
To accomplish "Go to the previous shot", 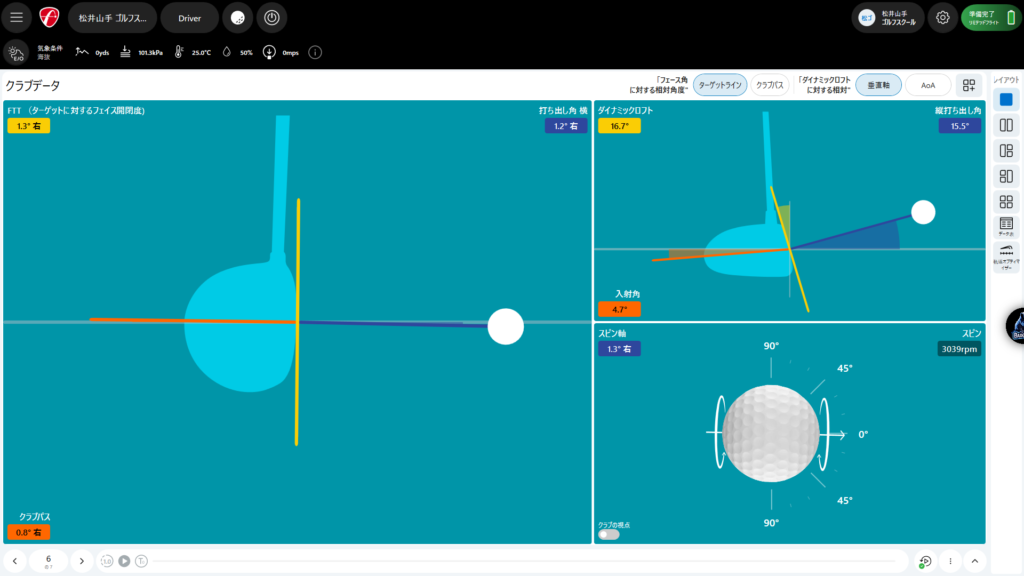I will click(15, 561).
